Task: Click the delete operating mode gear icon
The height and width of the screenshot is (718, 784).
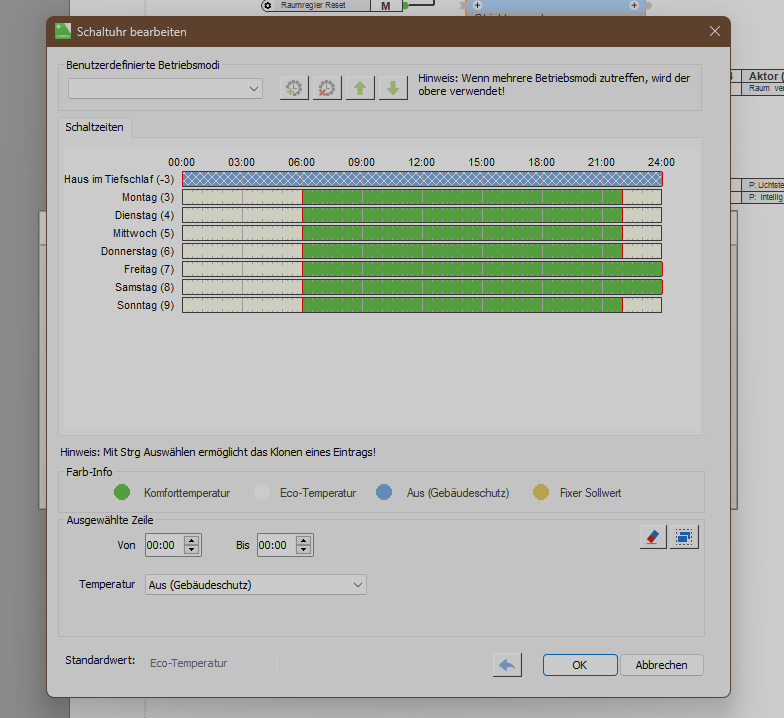Action: click(327, 88)
